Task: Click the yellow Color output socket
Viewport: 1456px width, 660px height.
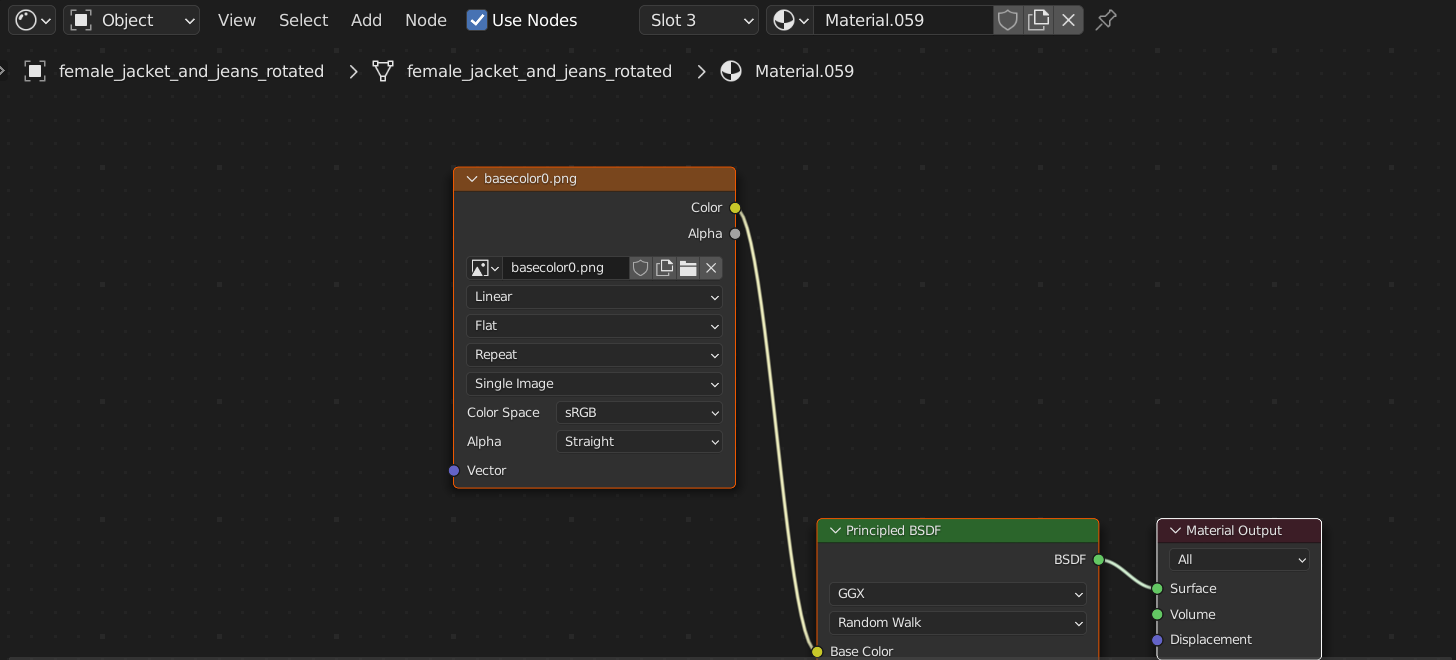Action: [735, 208]
